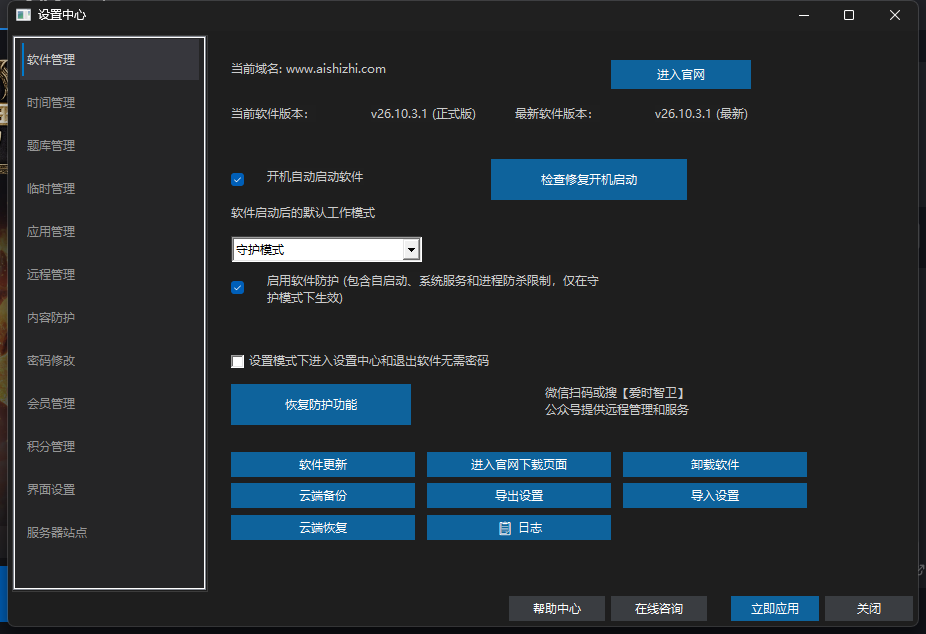Start 软件更新

pyautogui.click(x=322, y=465)
